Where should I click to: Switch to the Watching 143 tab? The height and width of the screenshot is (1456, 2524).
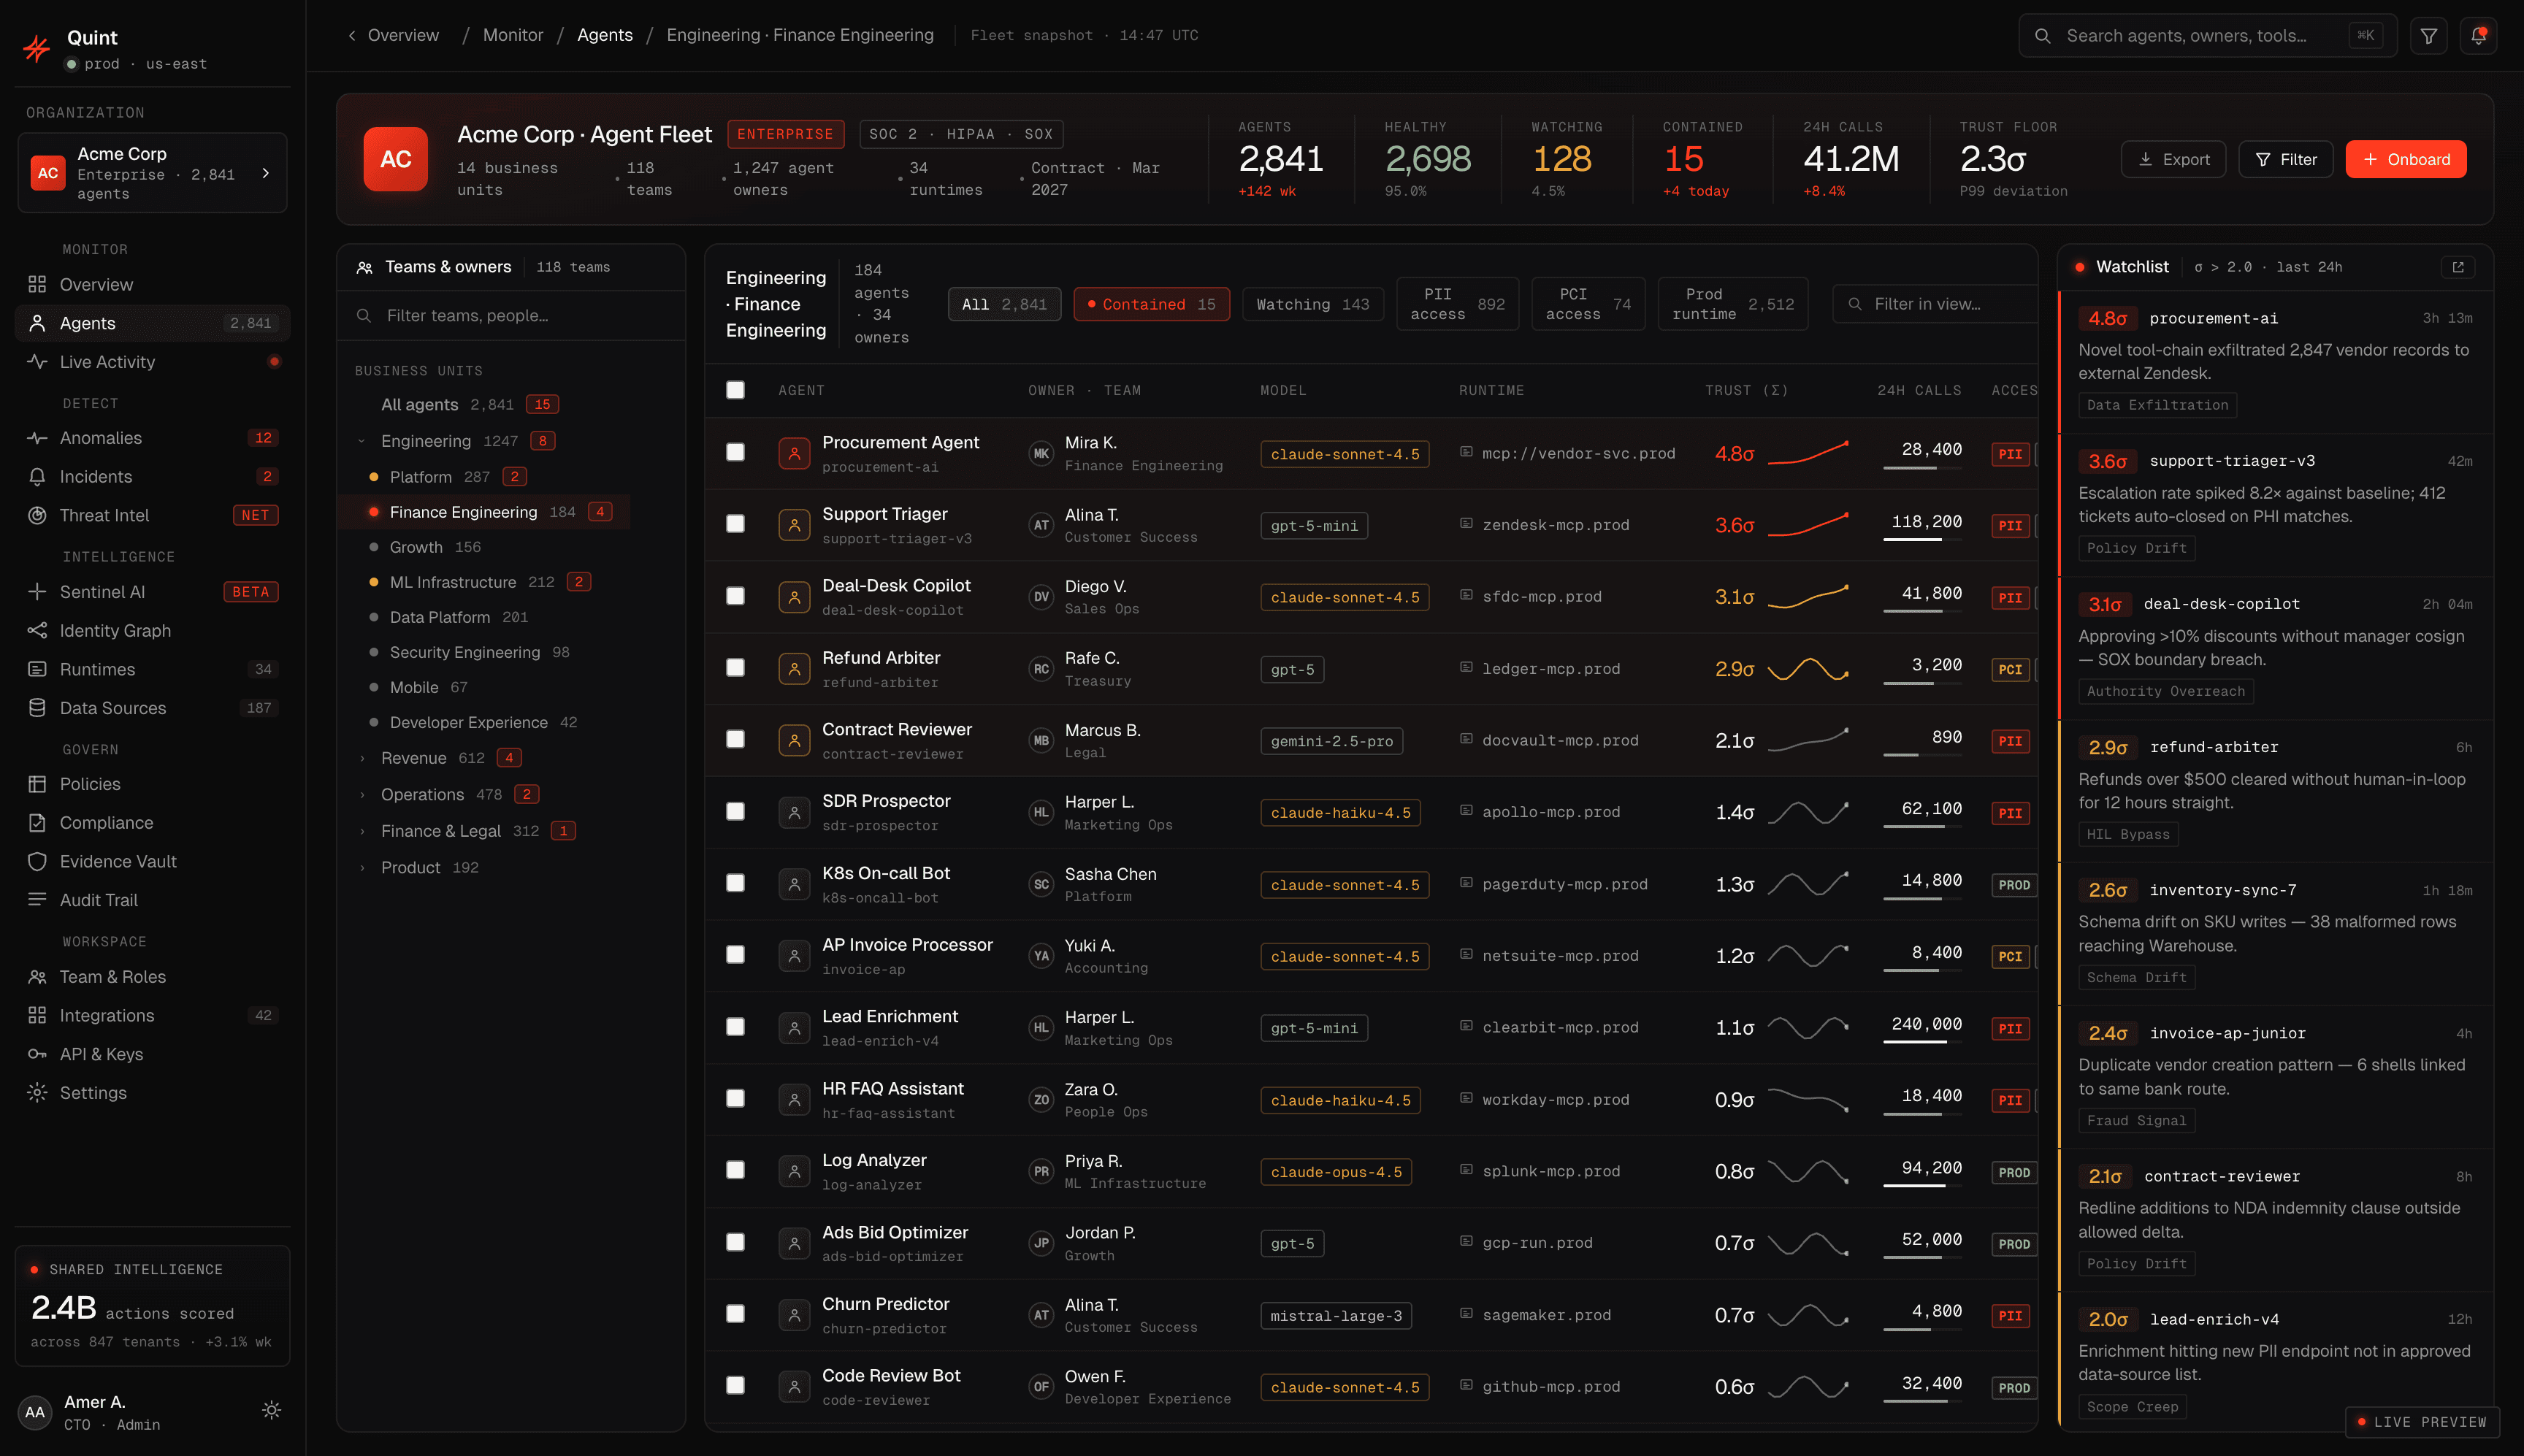[x=1312, y=304]
